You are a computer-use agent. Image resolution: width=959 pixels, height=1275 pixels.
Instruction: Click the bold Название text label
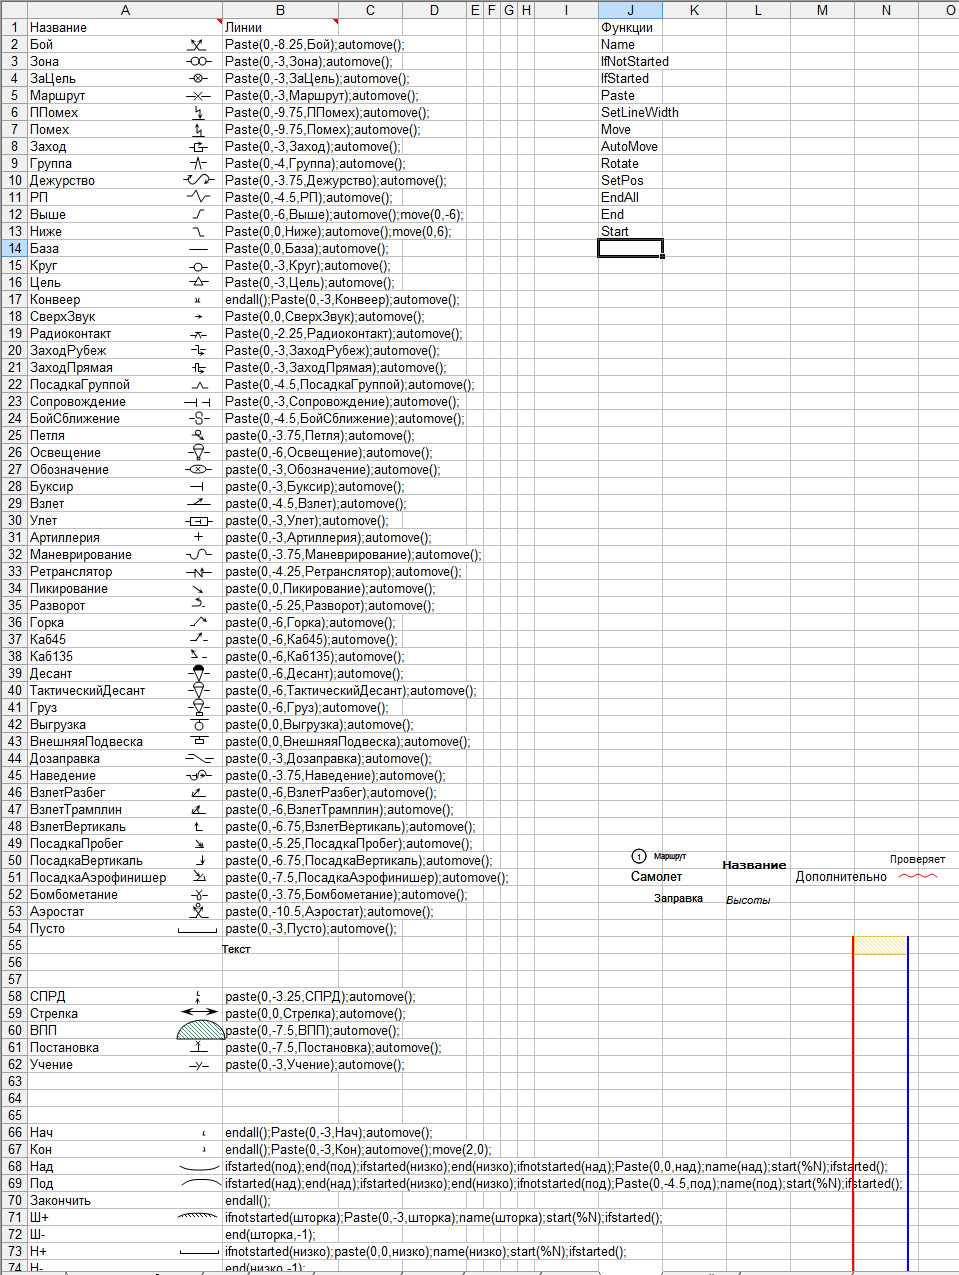point(754,865)
